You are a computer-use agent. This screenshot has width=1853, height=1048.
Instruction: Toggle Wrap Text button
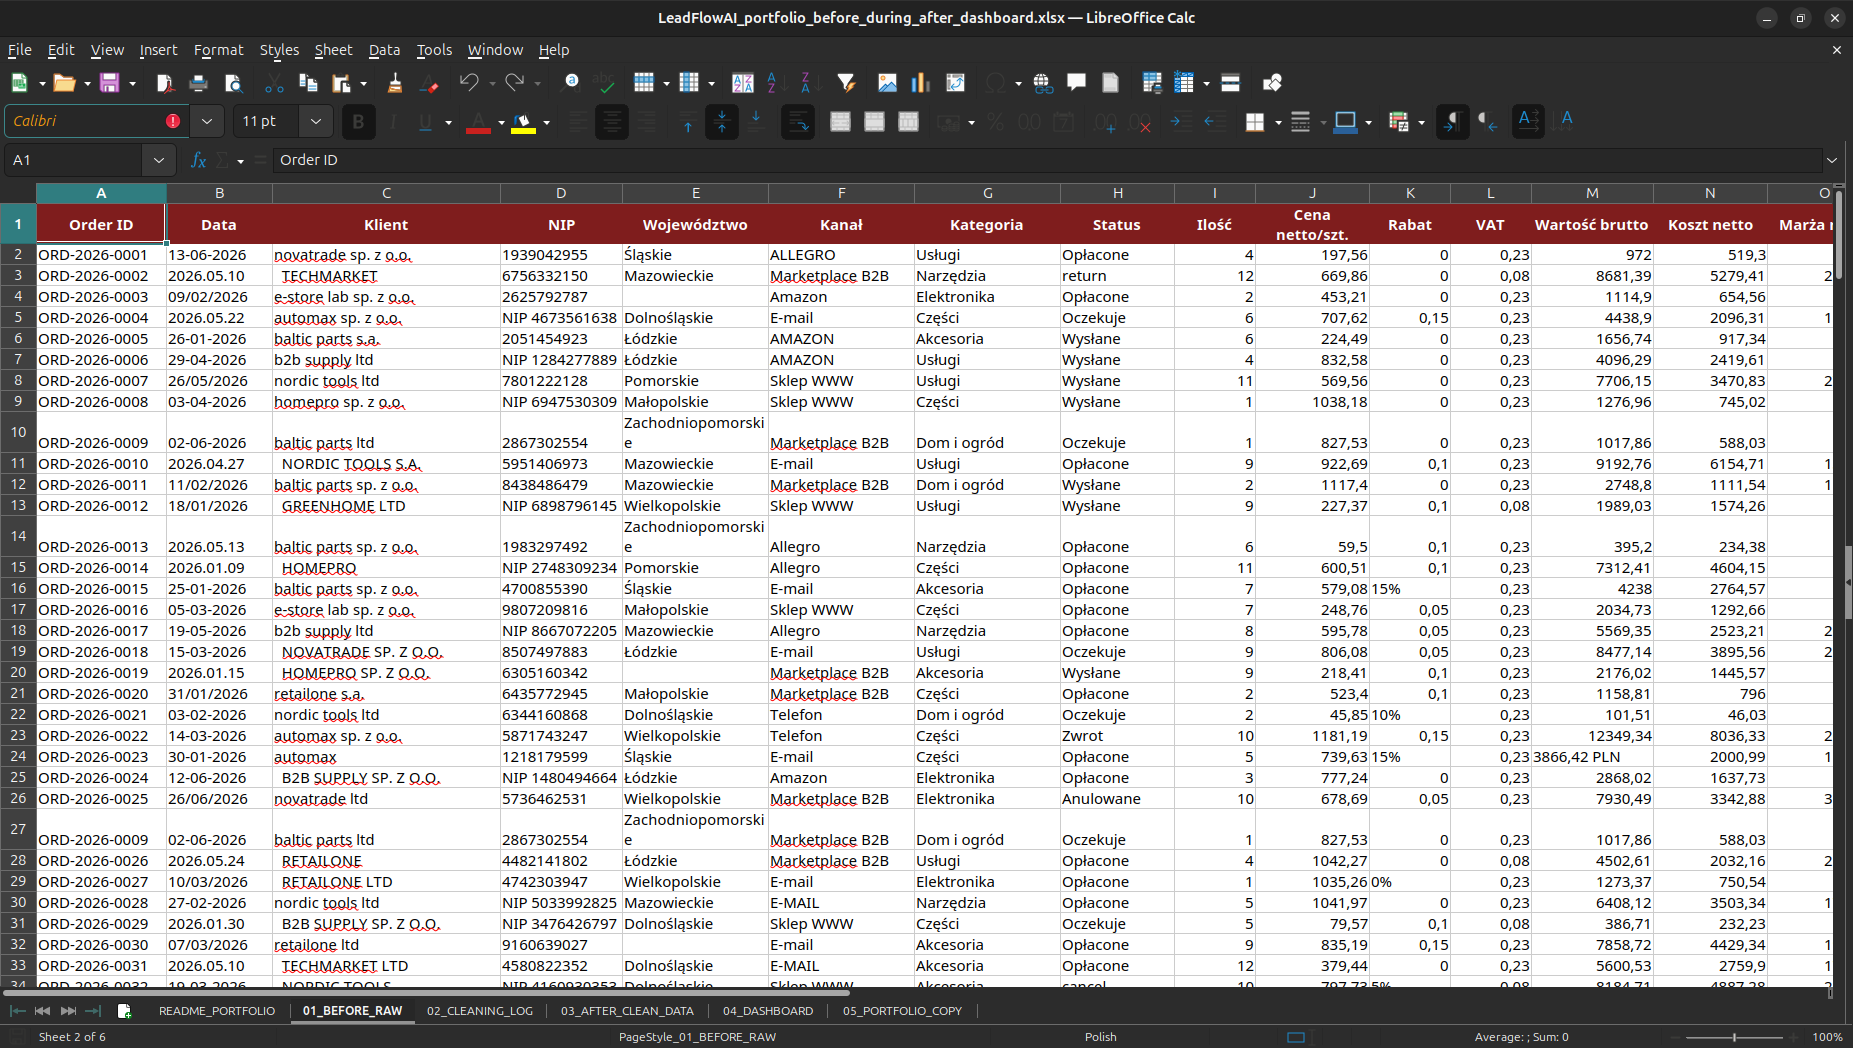[798, 122]
